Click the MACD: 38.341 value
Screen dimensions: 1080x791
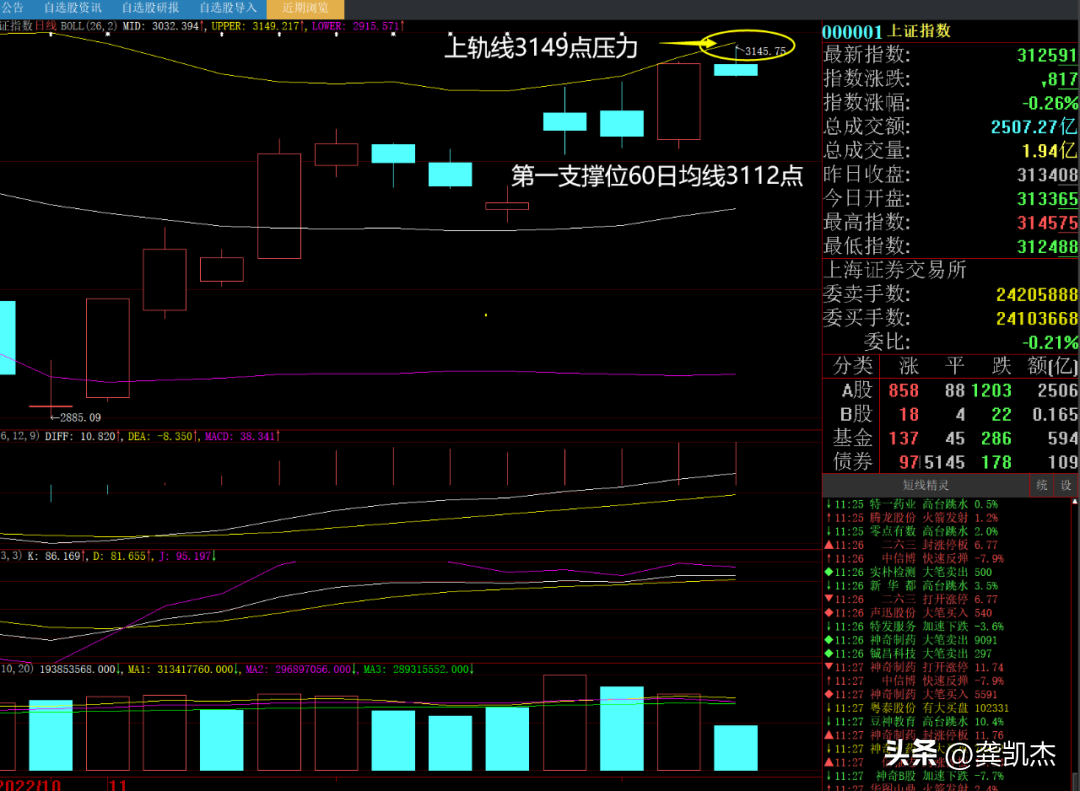click(242, 437)
